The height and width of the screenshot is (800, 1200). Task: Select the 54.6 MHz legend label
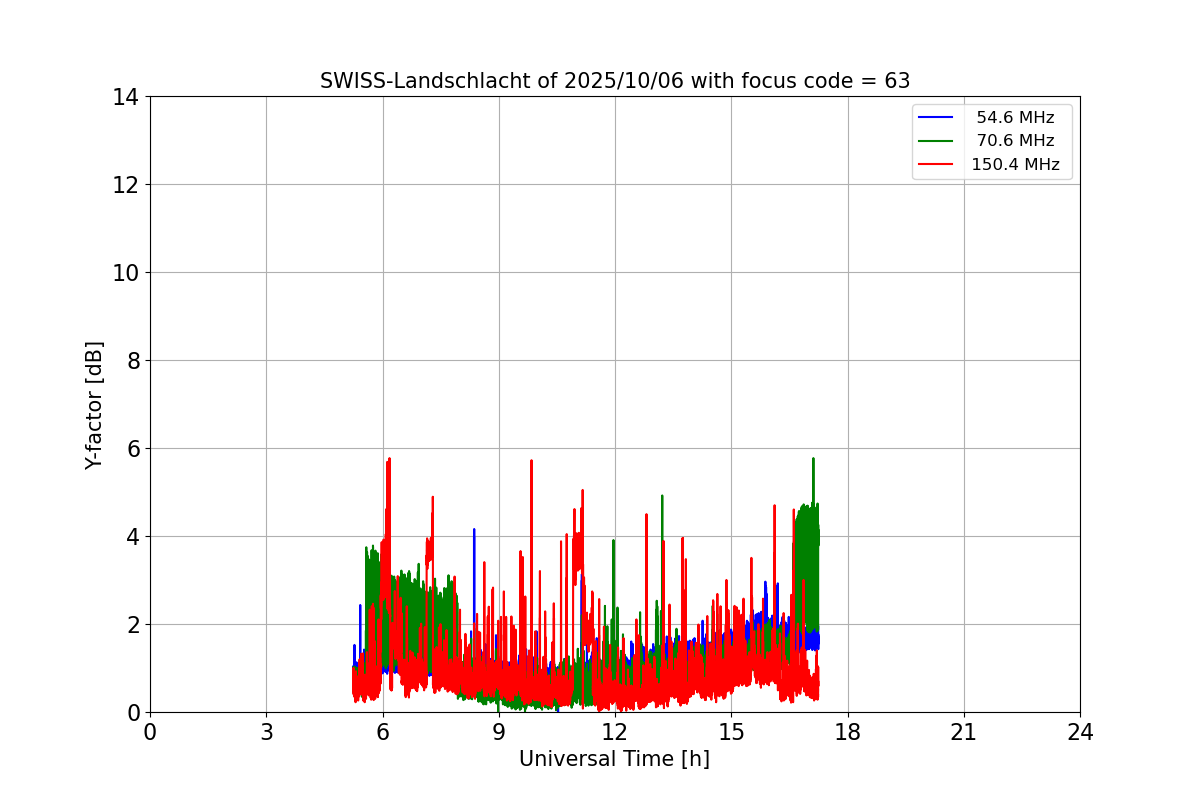tap(1015, 118)
